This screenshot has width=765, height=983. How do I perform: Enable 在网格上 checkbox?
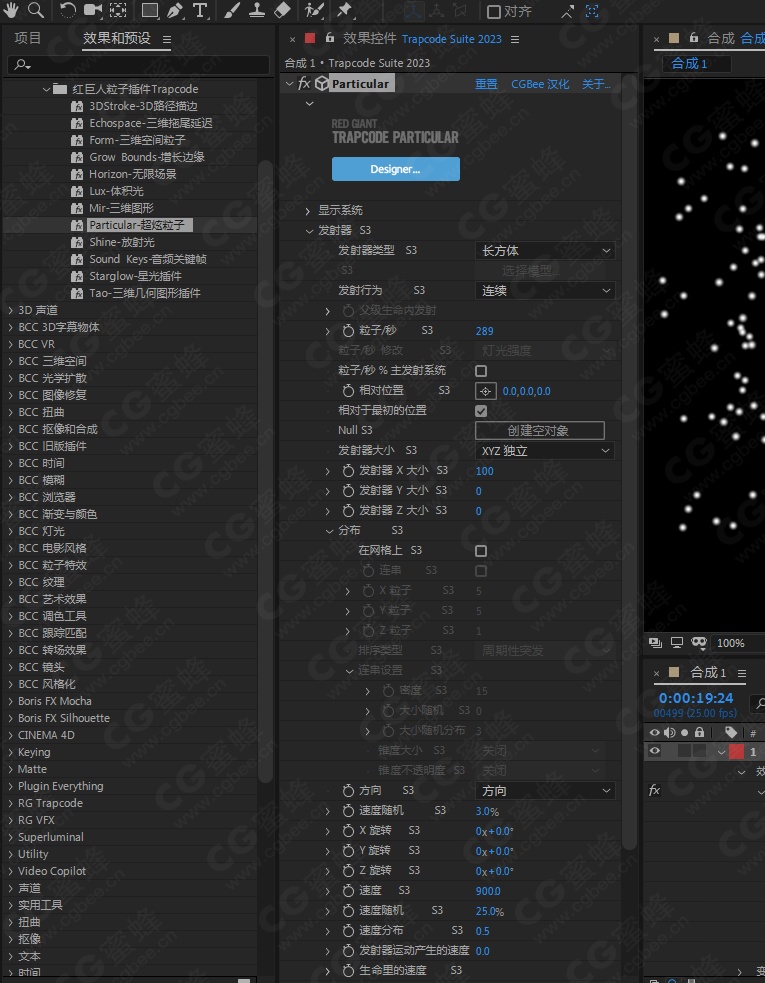[x=481, y=551]
